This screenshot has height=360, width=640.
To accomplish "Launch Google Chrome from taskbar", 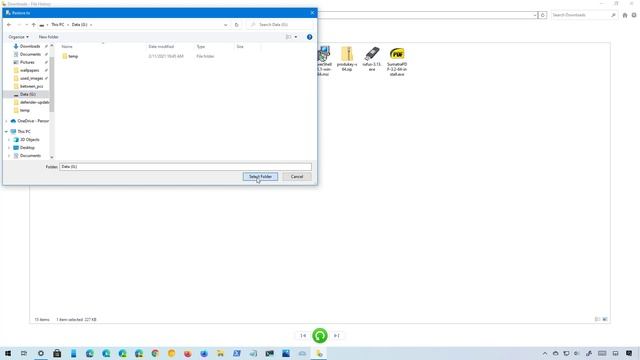I will click(155, 353).
